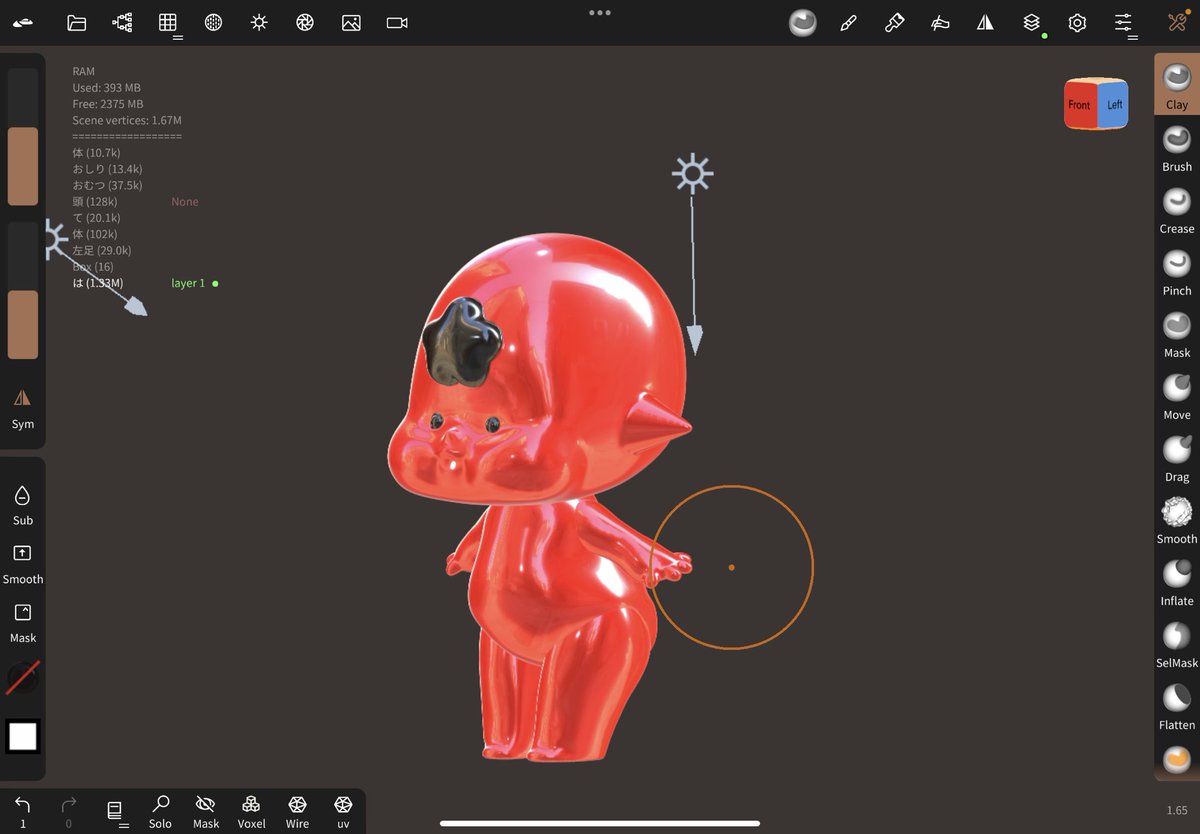Select the Smooth brush with spiky sphere icon
1200x834 pixels.
coord(1177,519)
